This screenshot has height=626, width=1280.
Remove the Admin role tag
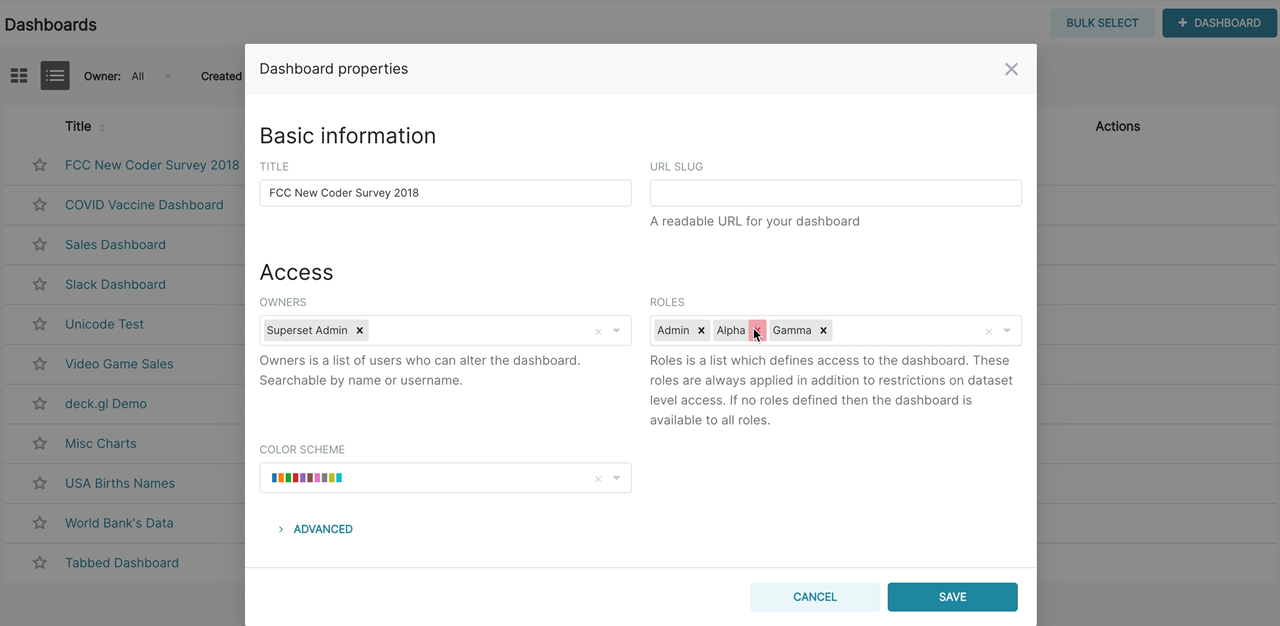click(x=701, y=330)
